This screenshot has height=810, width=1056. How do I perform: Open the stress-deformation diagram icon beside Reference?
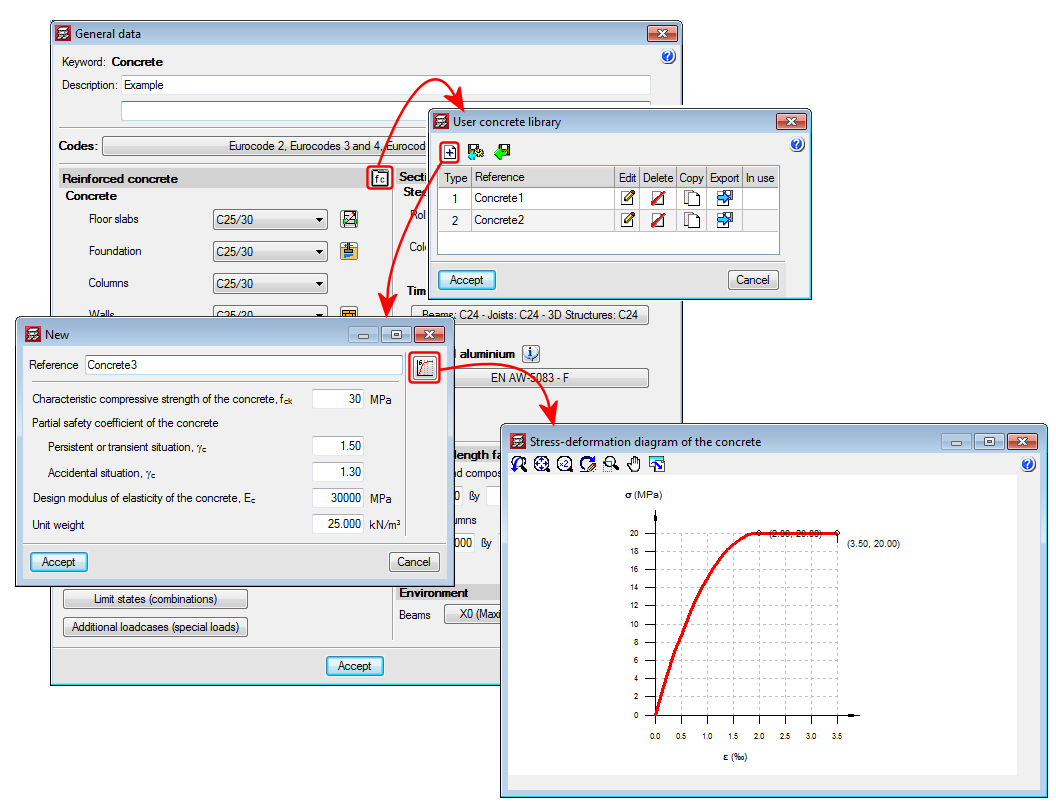[x=427, y=368]
